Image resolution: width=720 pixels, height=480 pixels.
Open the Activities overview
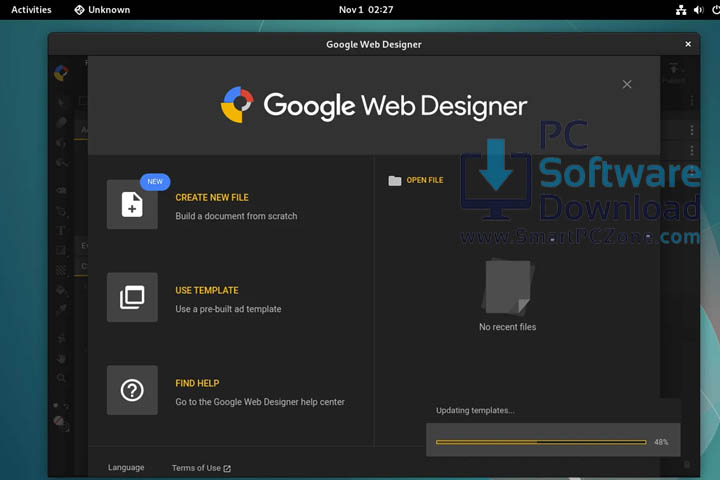click(x=31, y=10)
